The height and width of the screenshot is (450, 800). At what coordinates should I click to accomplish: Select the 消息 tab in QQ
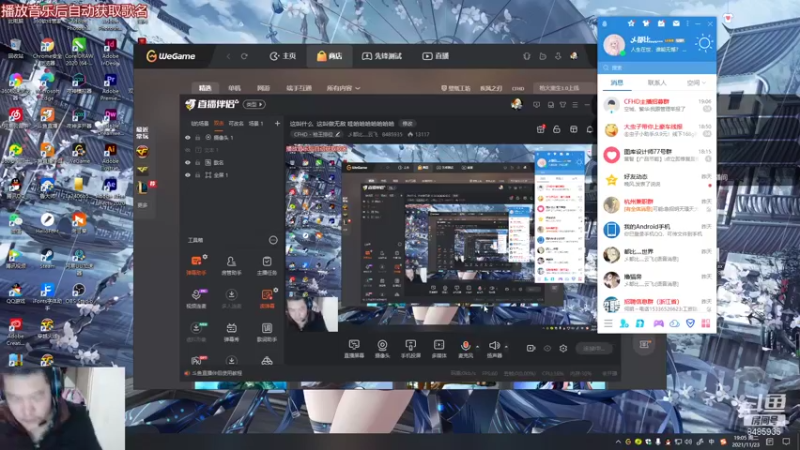(x=617, y=83)
